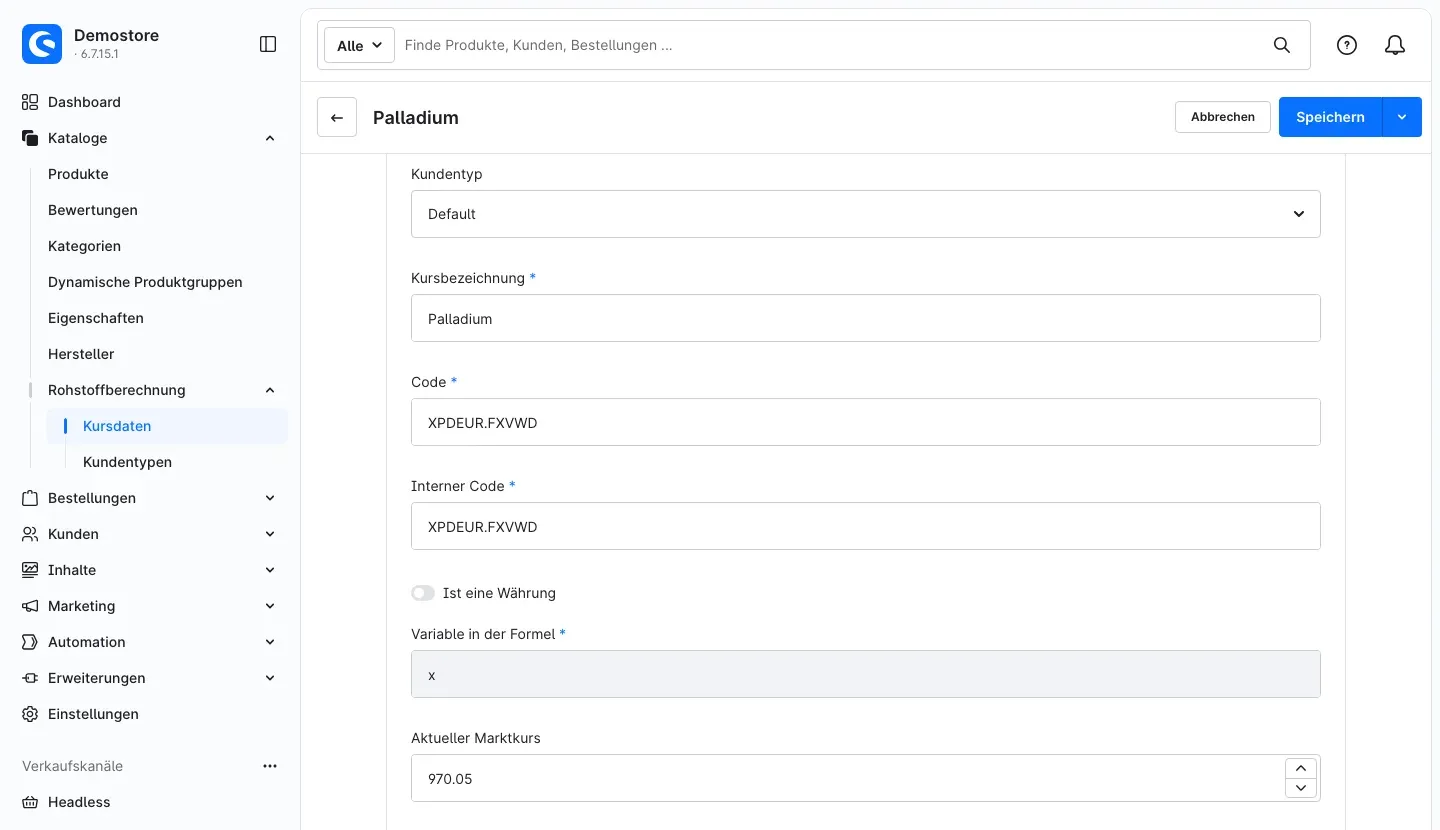Click the search magnifier icon
The height and width of the screenshot is (830, 1440).
click(1282, 45)
